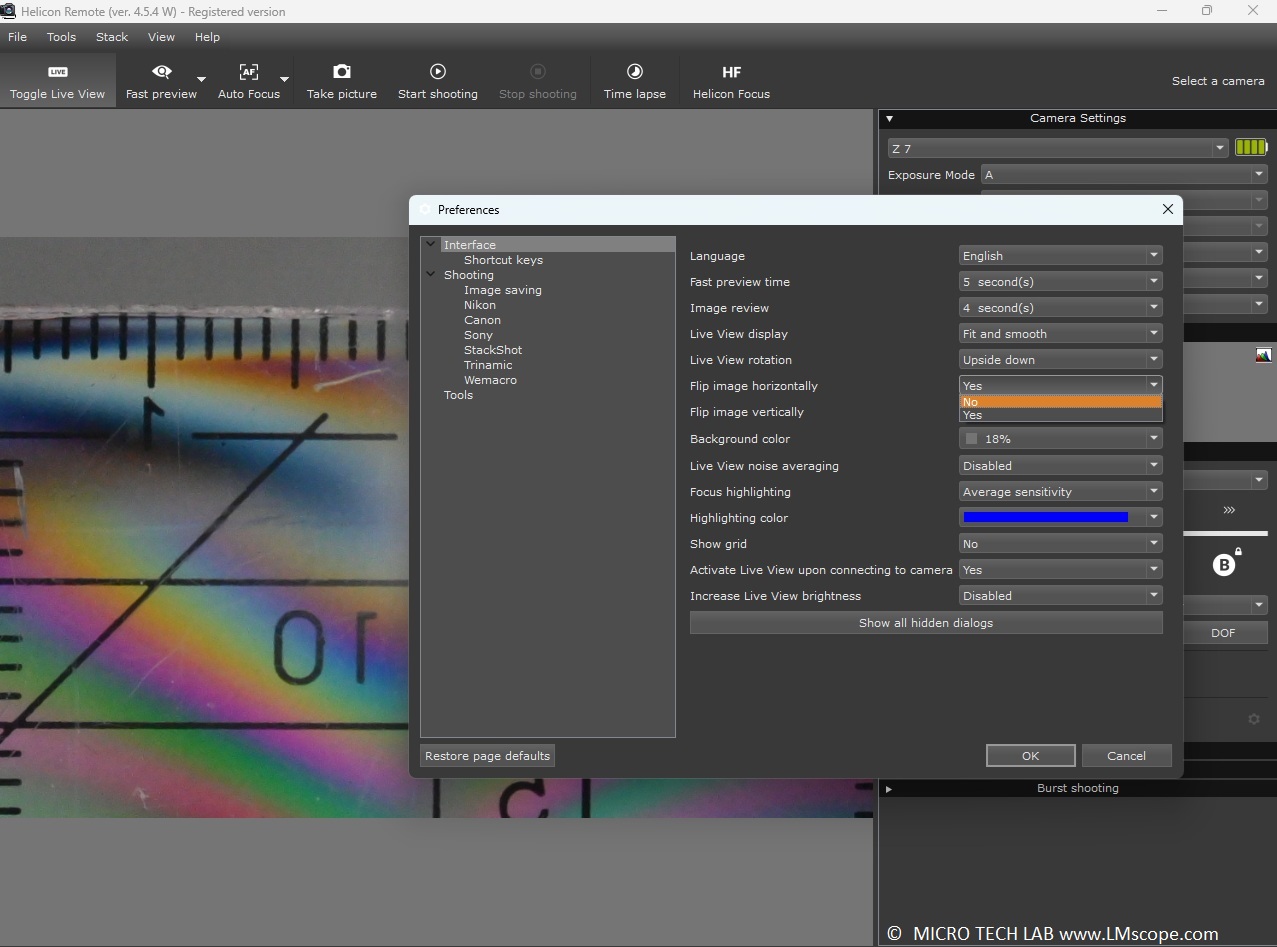Open the Show grid dropdown

tap(1060, 544)
